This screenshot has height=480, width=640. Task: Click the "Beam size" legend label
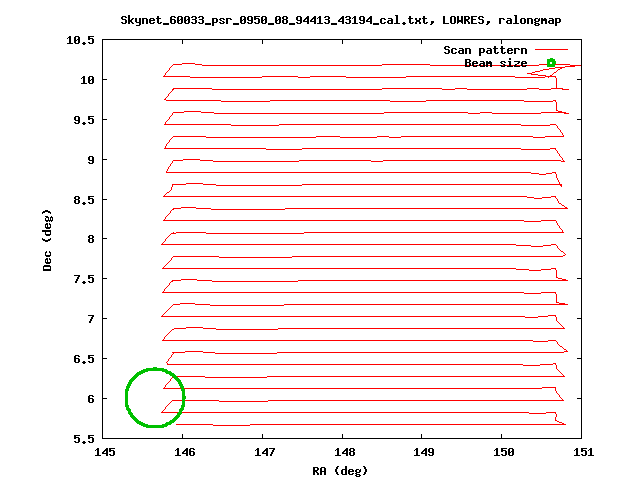pos(496,63)
